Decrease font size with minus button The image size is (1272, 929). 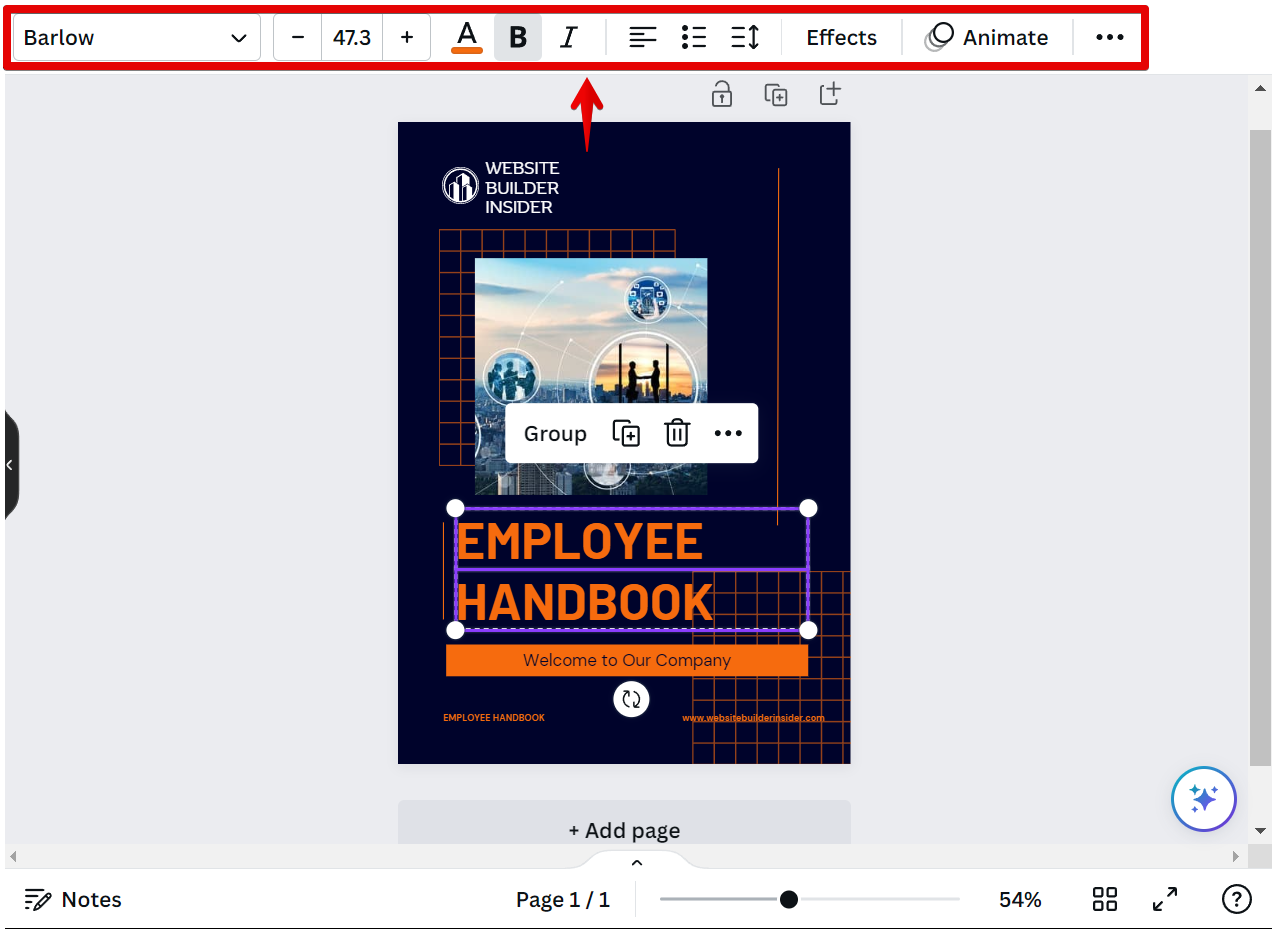point(298,38)
